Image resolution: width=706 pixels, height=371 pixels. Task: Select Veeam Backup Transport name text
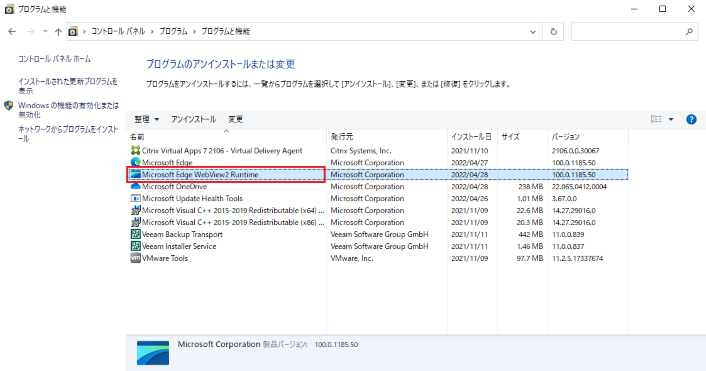pos(182,234)
